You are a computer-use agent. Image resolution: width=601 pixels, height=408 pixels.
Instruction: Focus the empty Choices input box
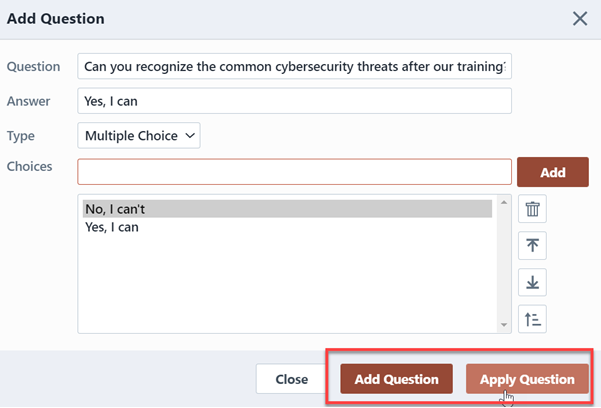click(294, 172)
